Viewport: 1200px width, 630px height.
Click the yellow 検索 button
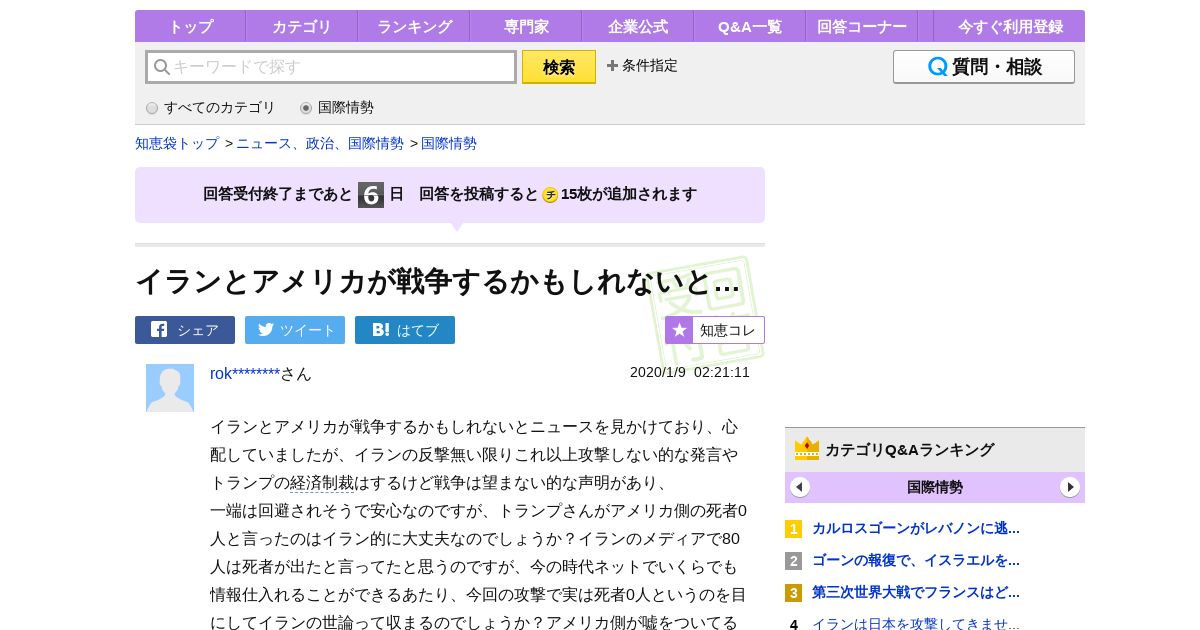pos(559,67)
